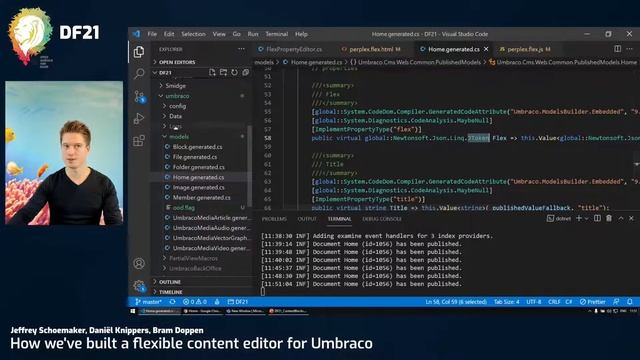
Task: Open Block.generated.cs file
Action: 198,147
